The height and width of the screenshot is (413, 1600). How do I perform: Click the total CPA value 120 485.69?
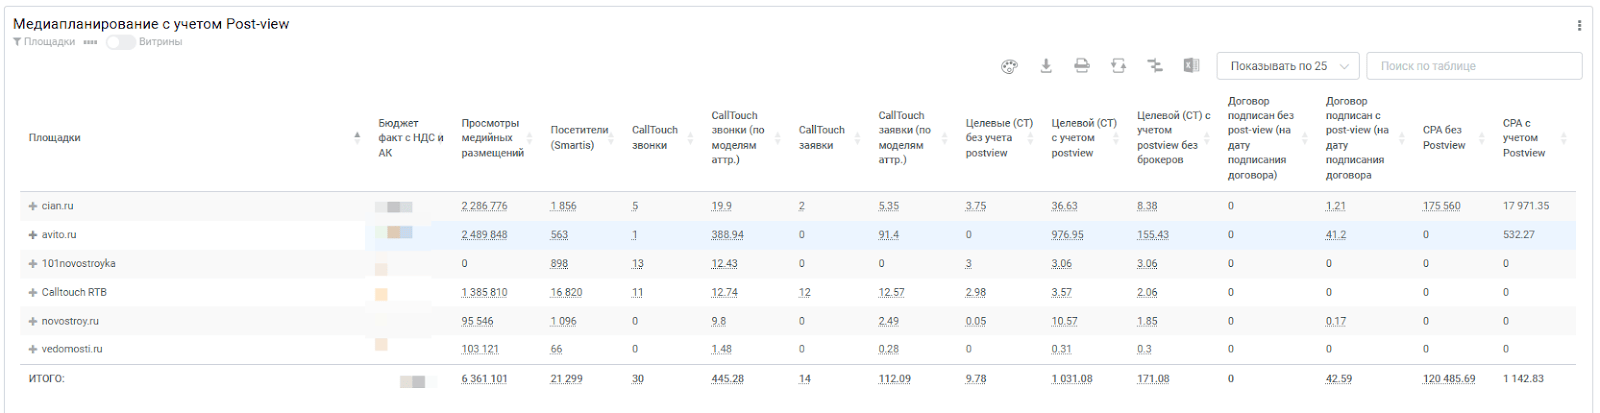click(1449, 379)
